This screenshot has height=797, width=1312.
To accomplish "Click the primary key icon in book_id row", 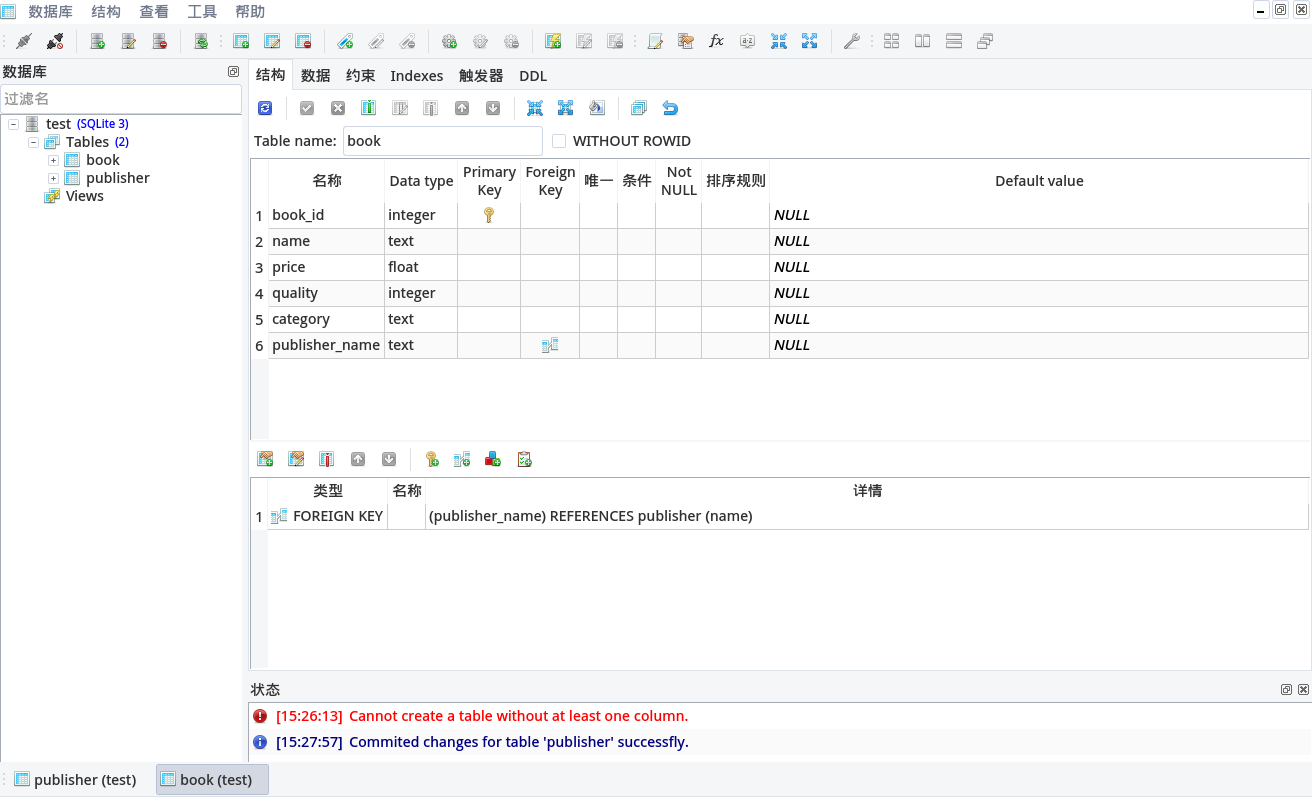I will click(489, 215).
